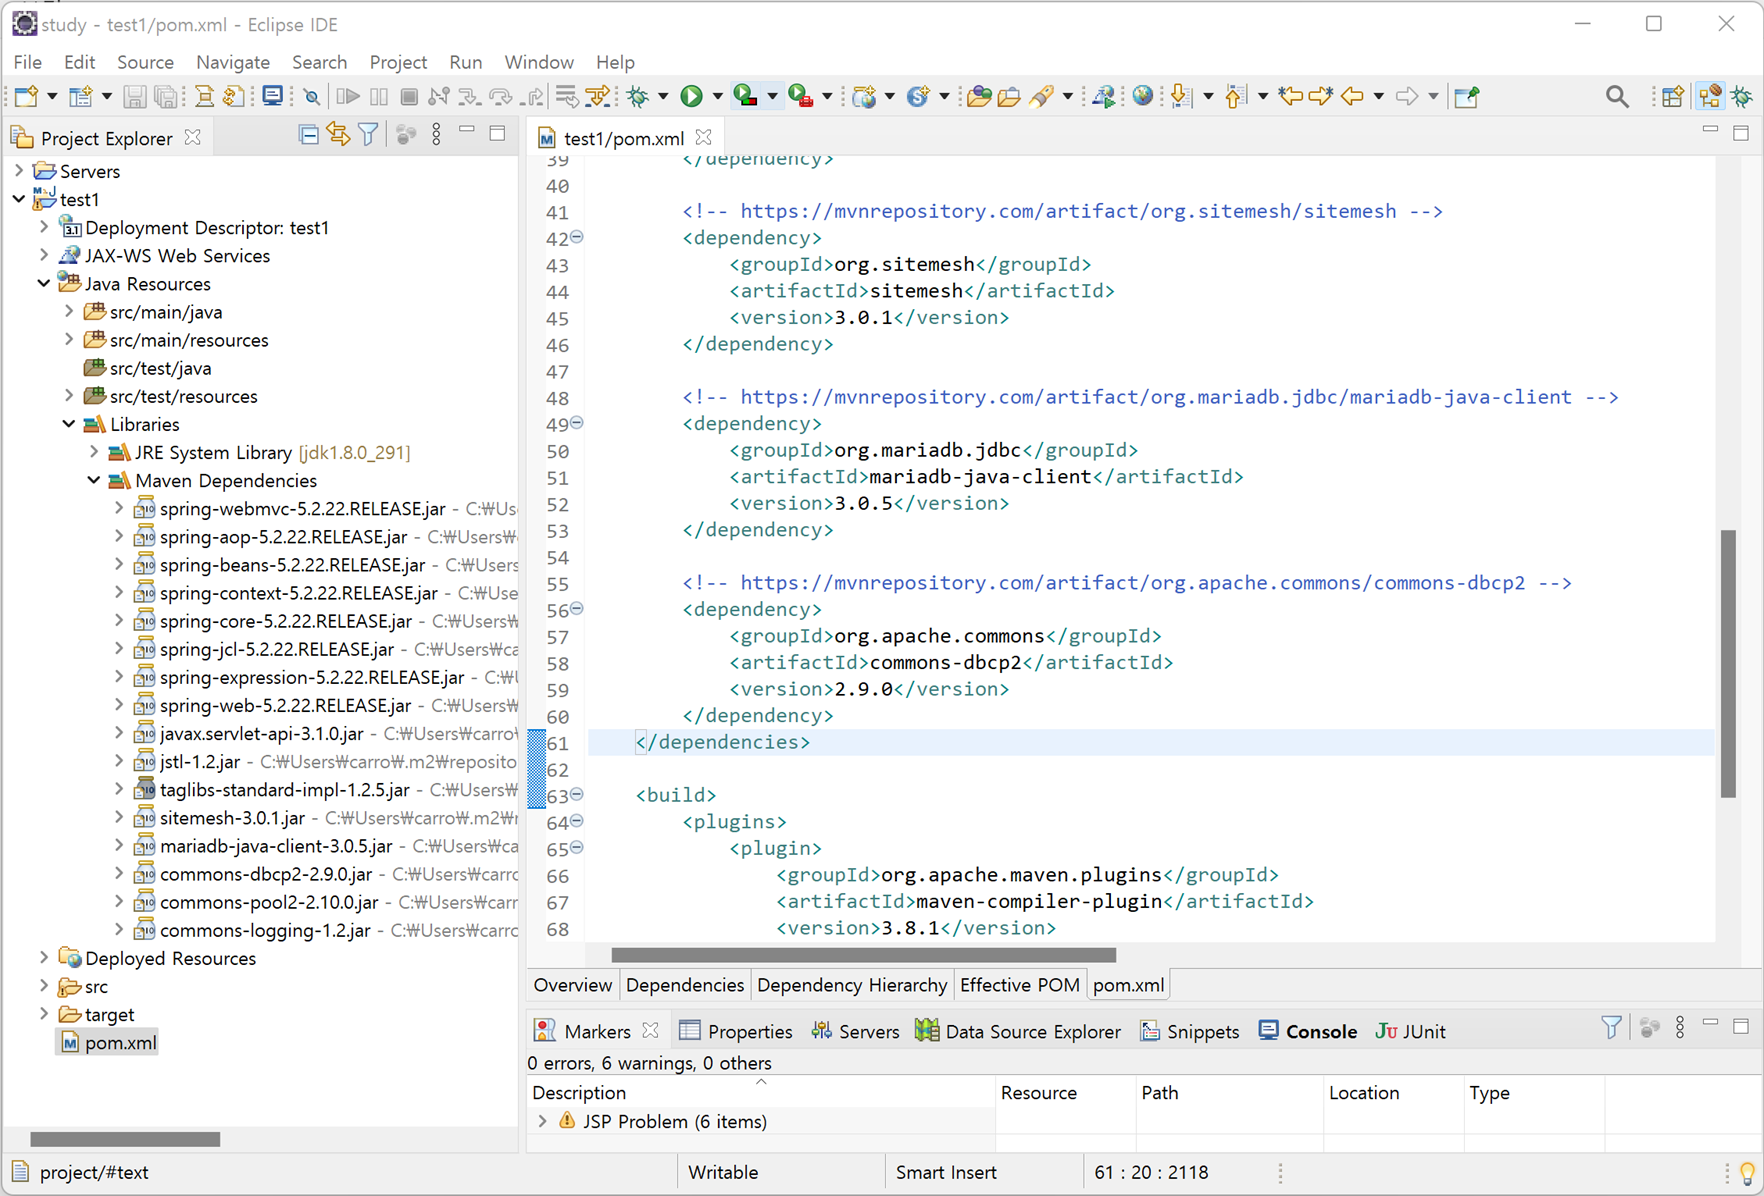Click the Skip All Breakpoints icon
1764x1196 pixels.
pos(311,97)
